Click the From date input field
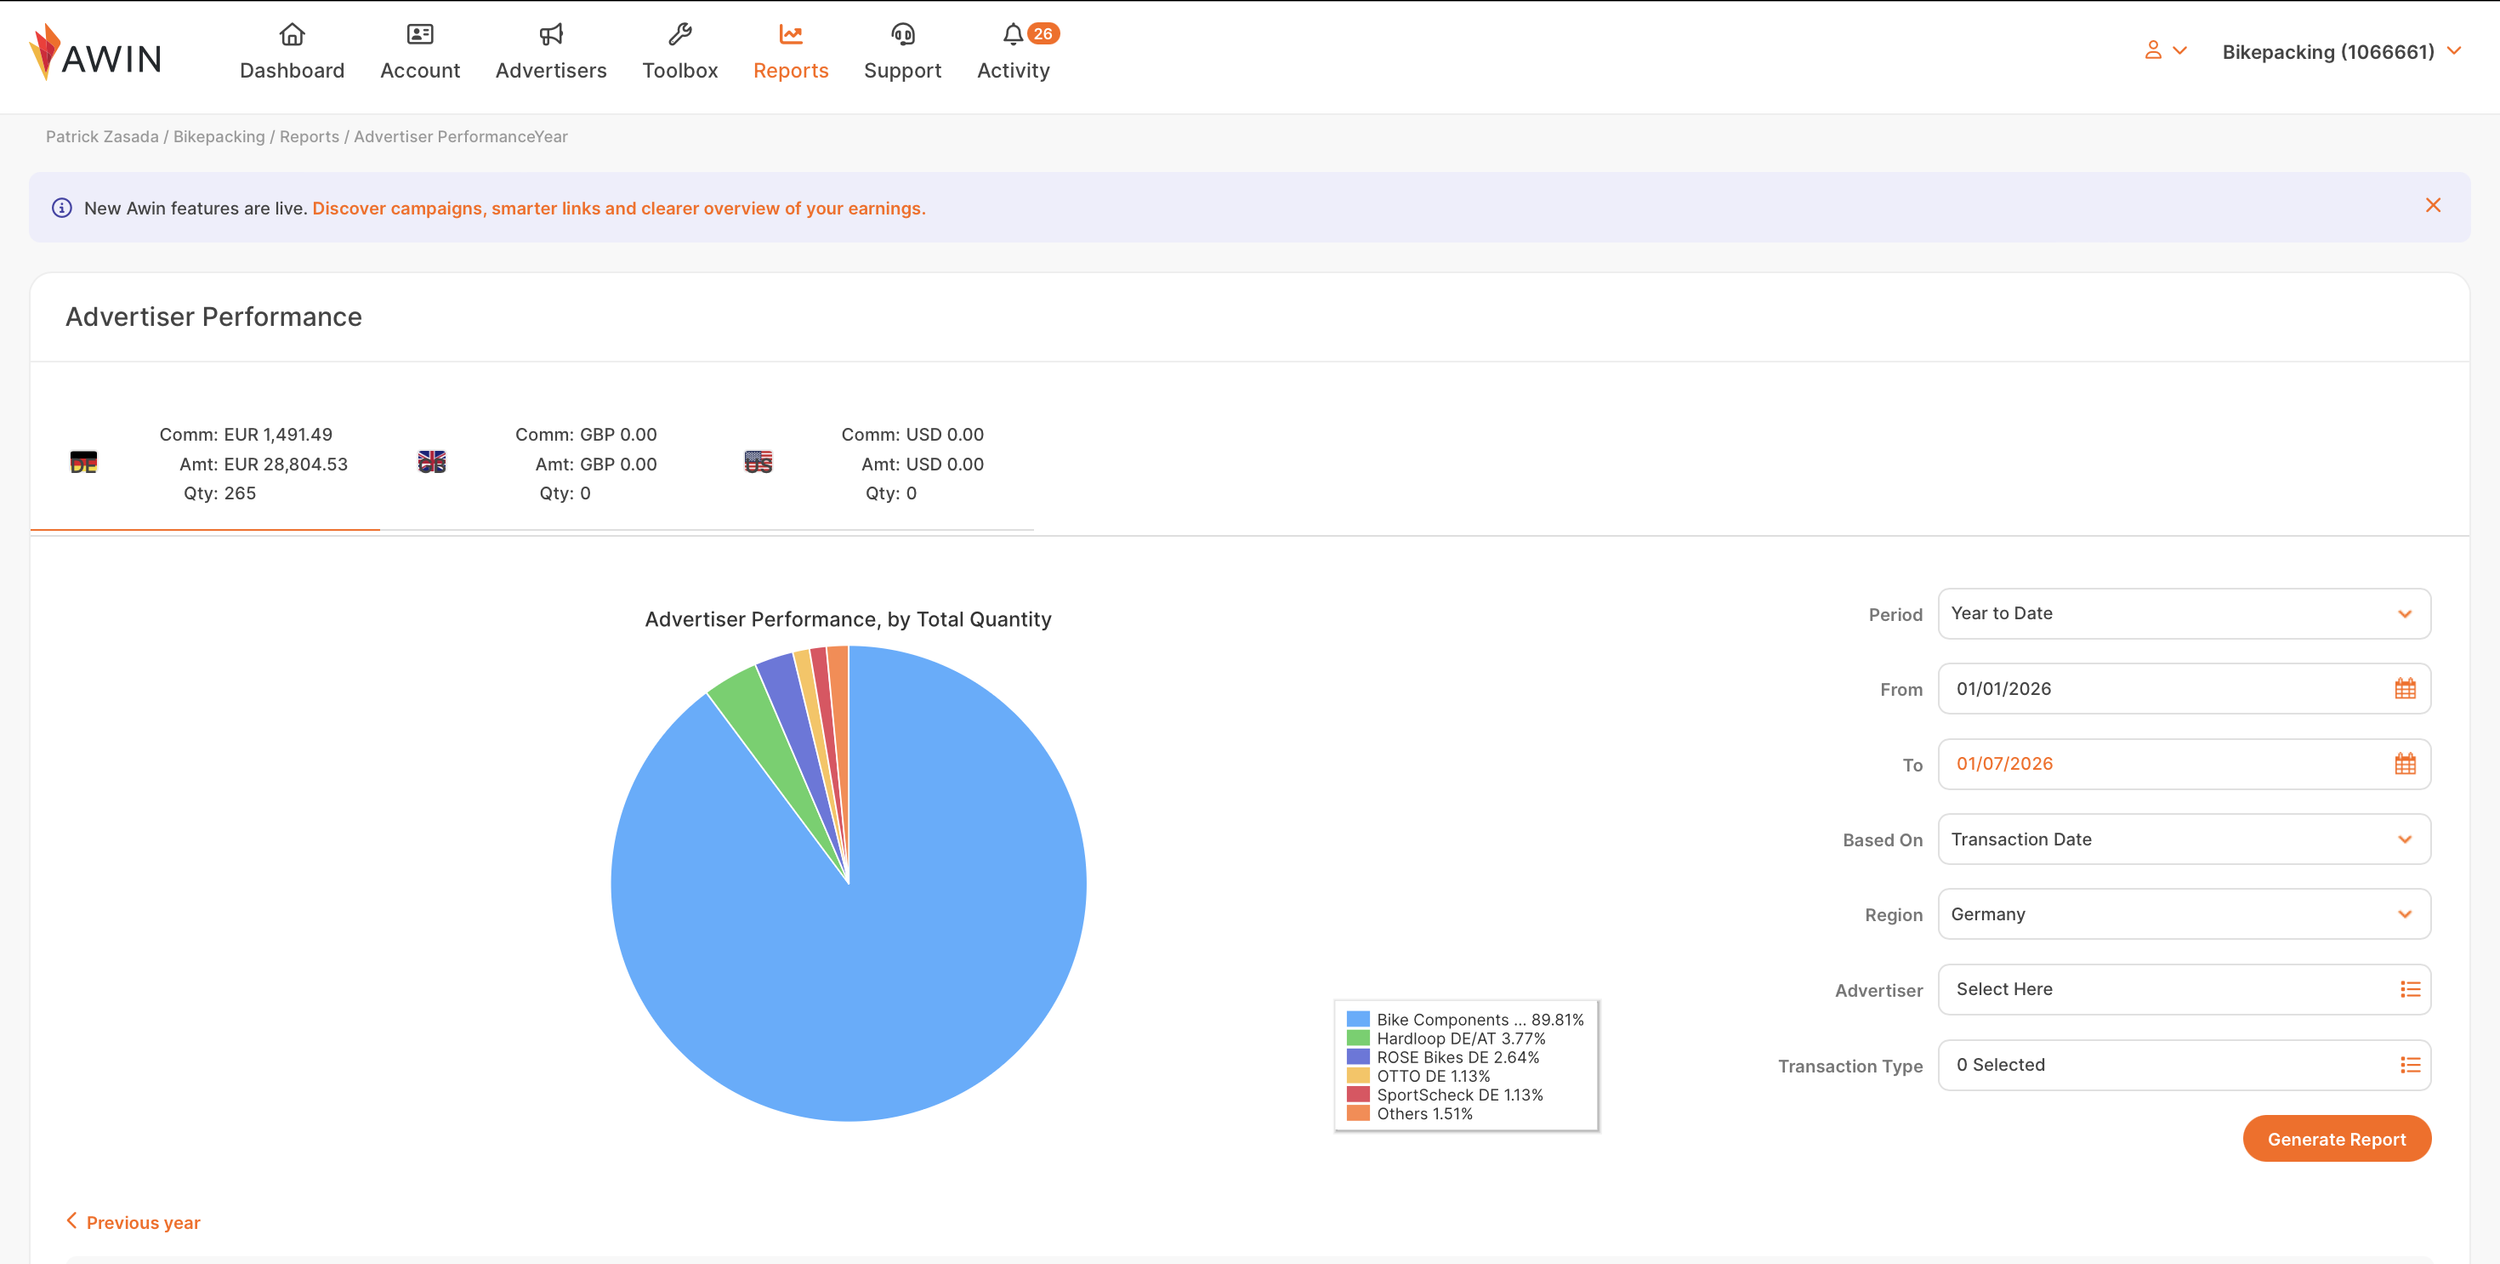This screenshot has height=1264, width=2500. 2184,689
